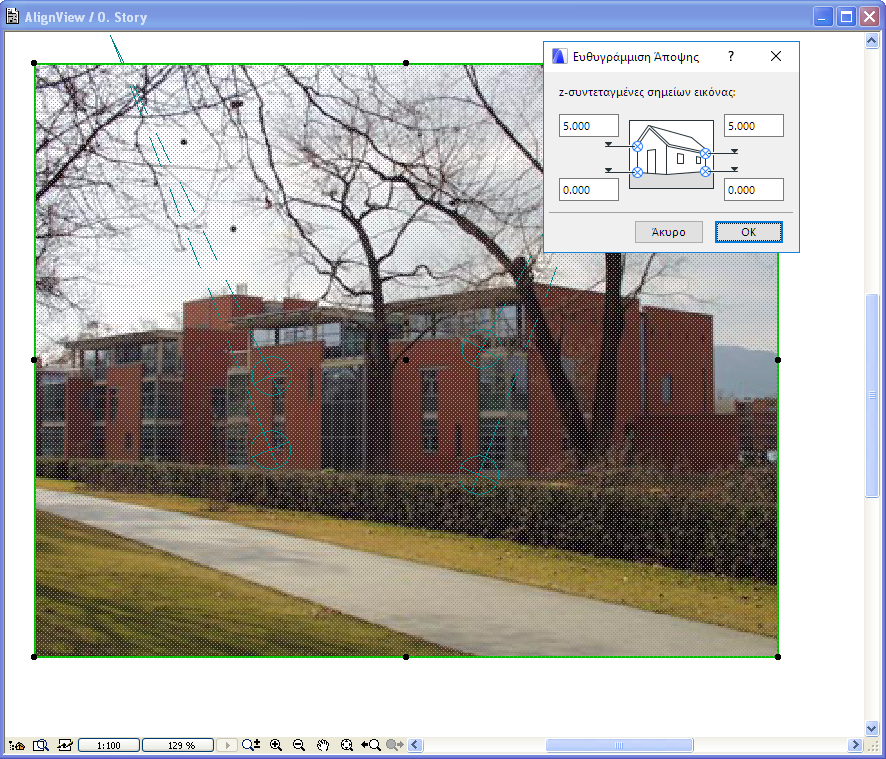The height and width of the screenshot is (759, 886).
Task: Click the bottom-right picture selection handle
Action: pos(778,657)
